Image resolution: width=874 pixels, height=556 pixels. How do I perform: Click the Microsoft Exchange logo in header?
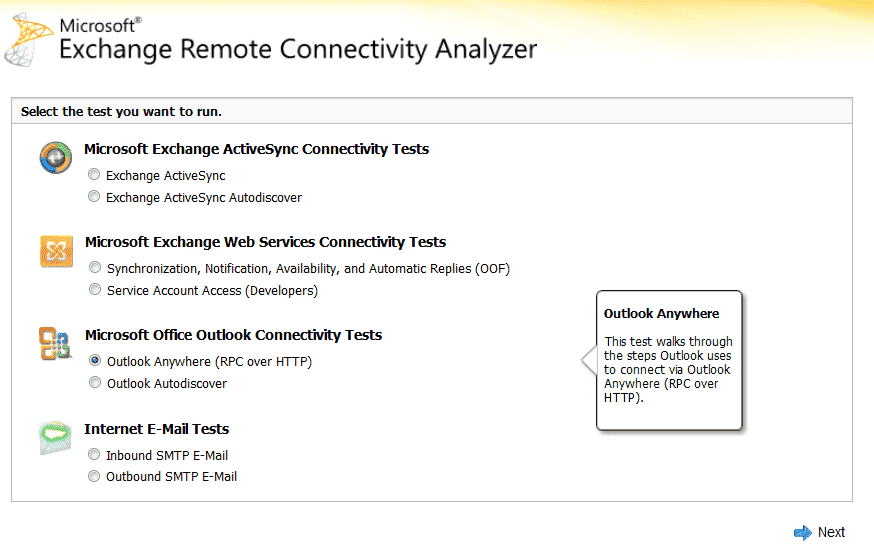pyautogui.click(x=28, y=40)
